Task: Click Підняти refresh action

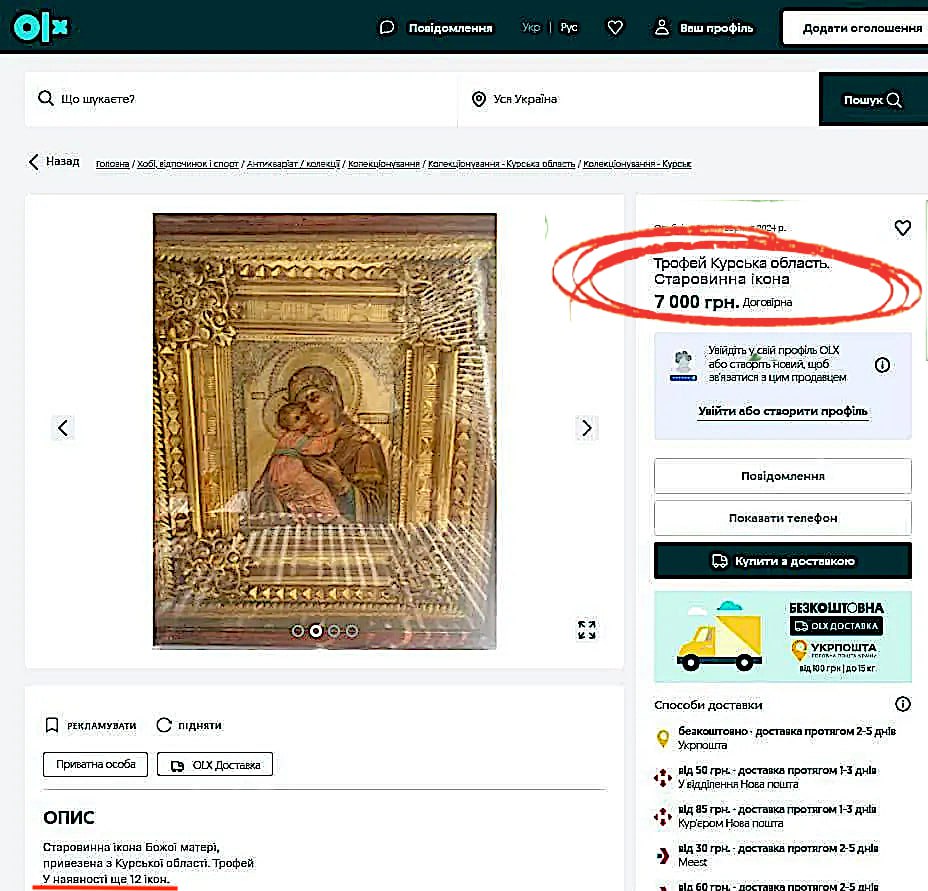Action: 189,725
